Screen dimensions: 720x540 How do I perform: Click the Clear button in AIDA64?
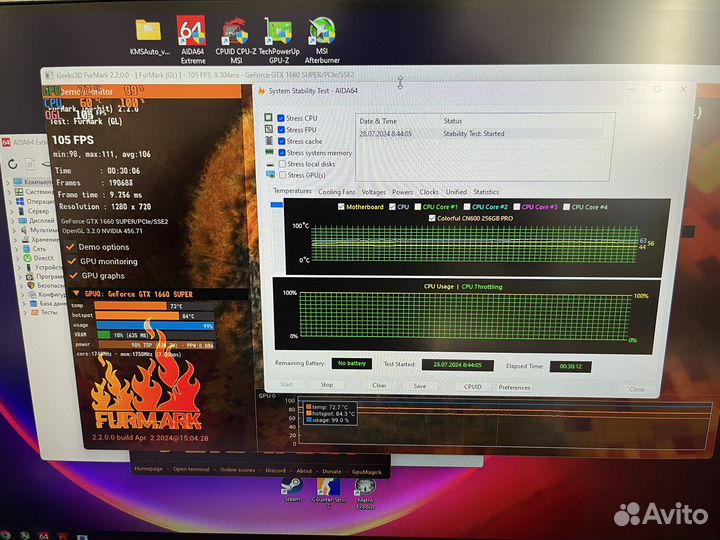pyautogui.click(x=379, y=385)
